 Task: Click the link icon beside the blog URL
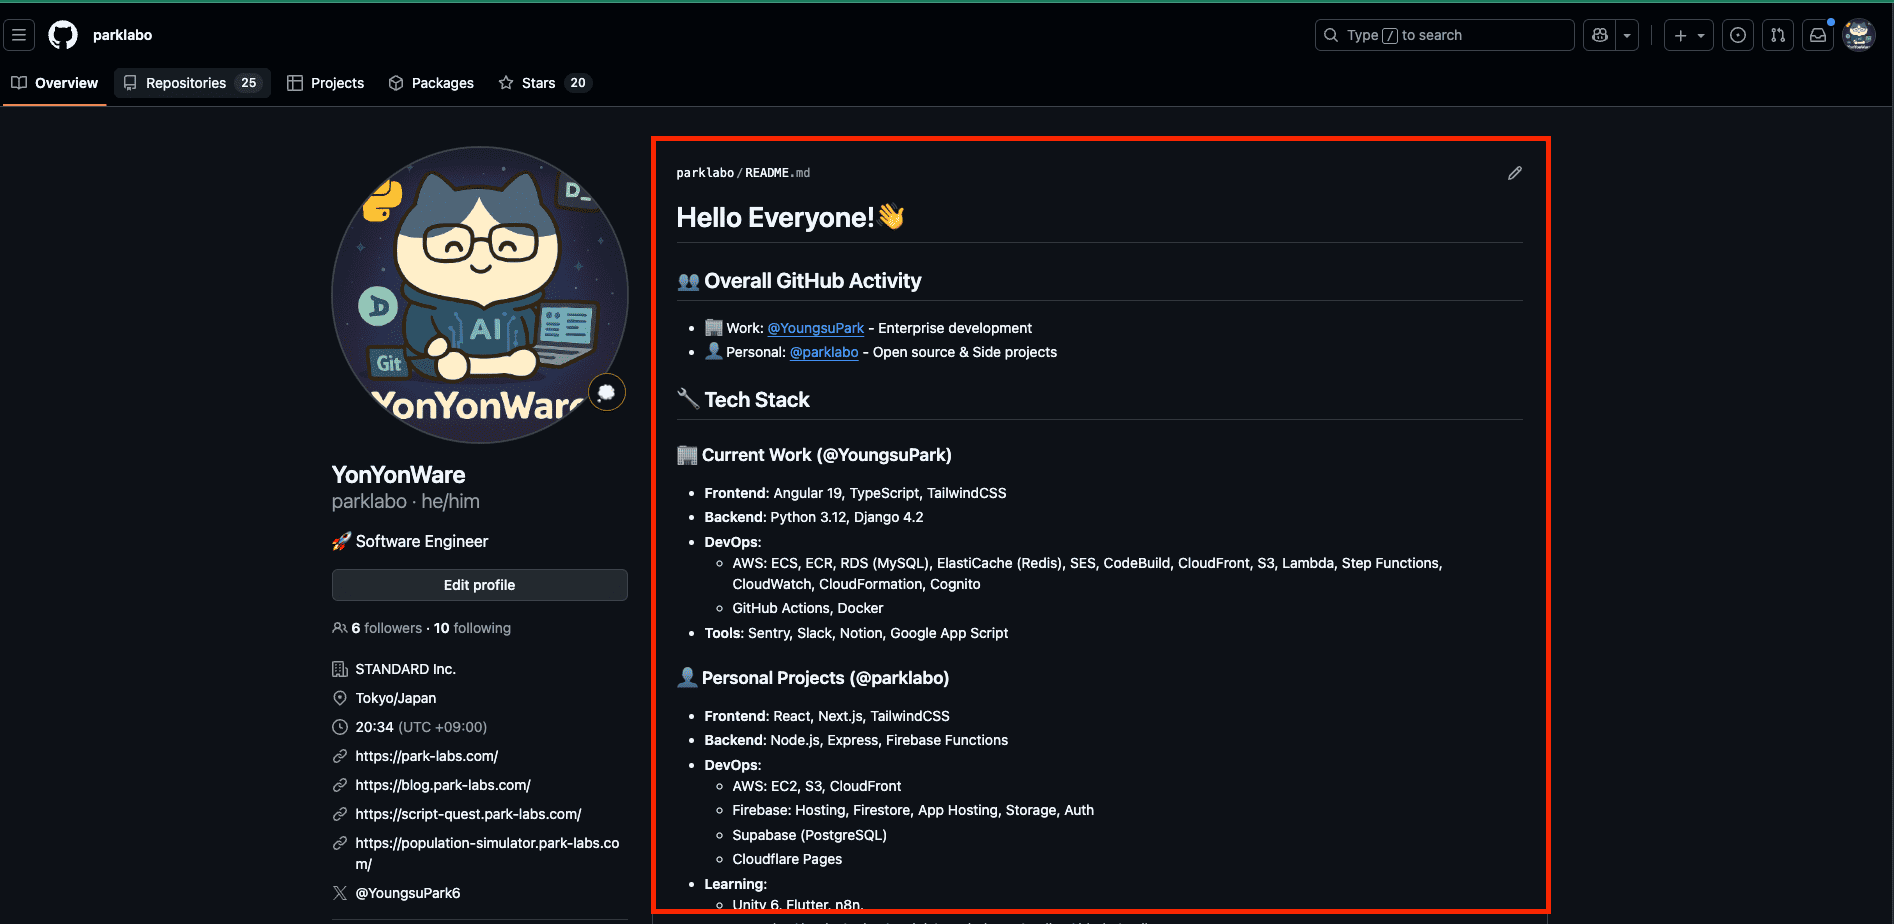[340, 785]
